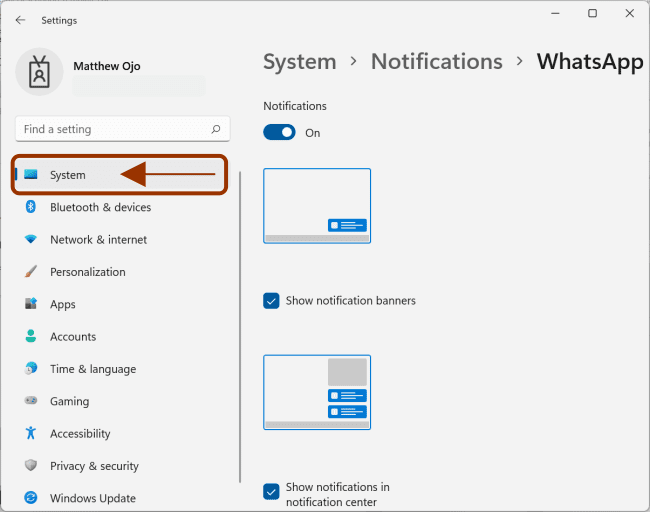Click the Time & language globe icon
This screenshot has width=650, height=512.
(31, 368)
